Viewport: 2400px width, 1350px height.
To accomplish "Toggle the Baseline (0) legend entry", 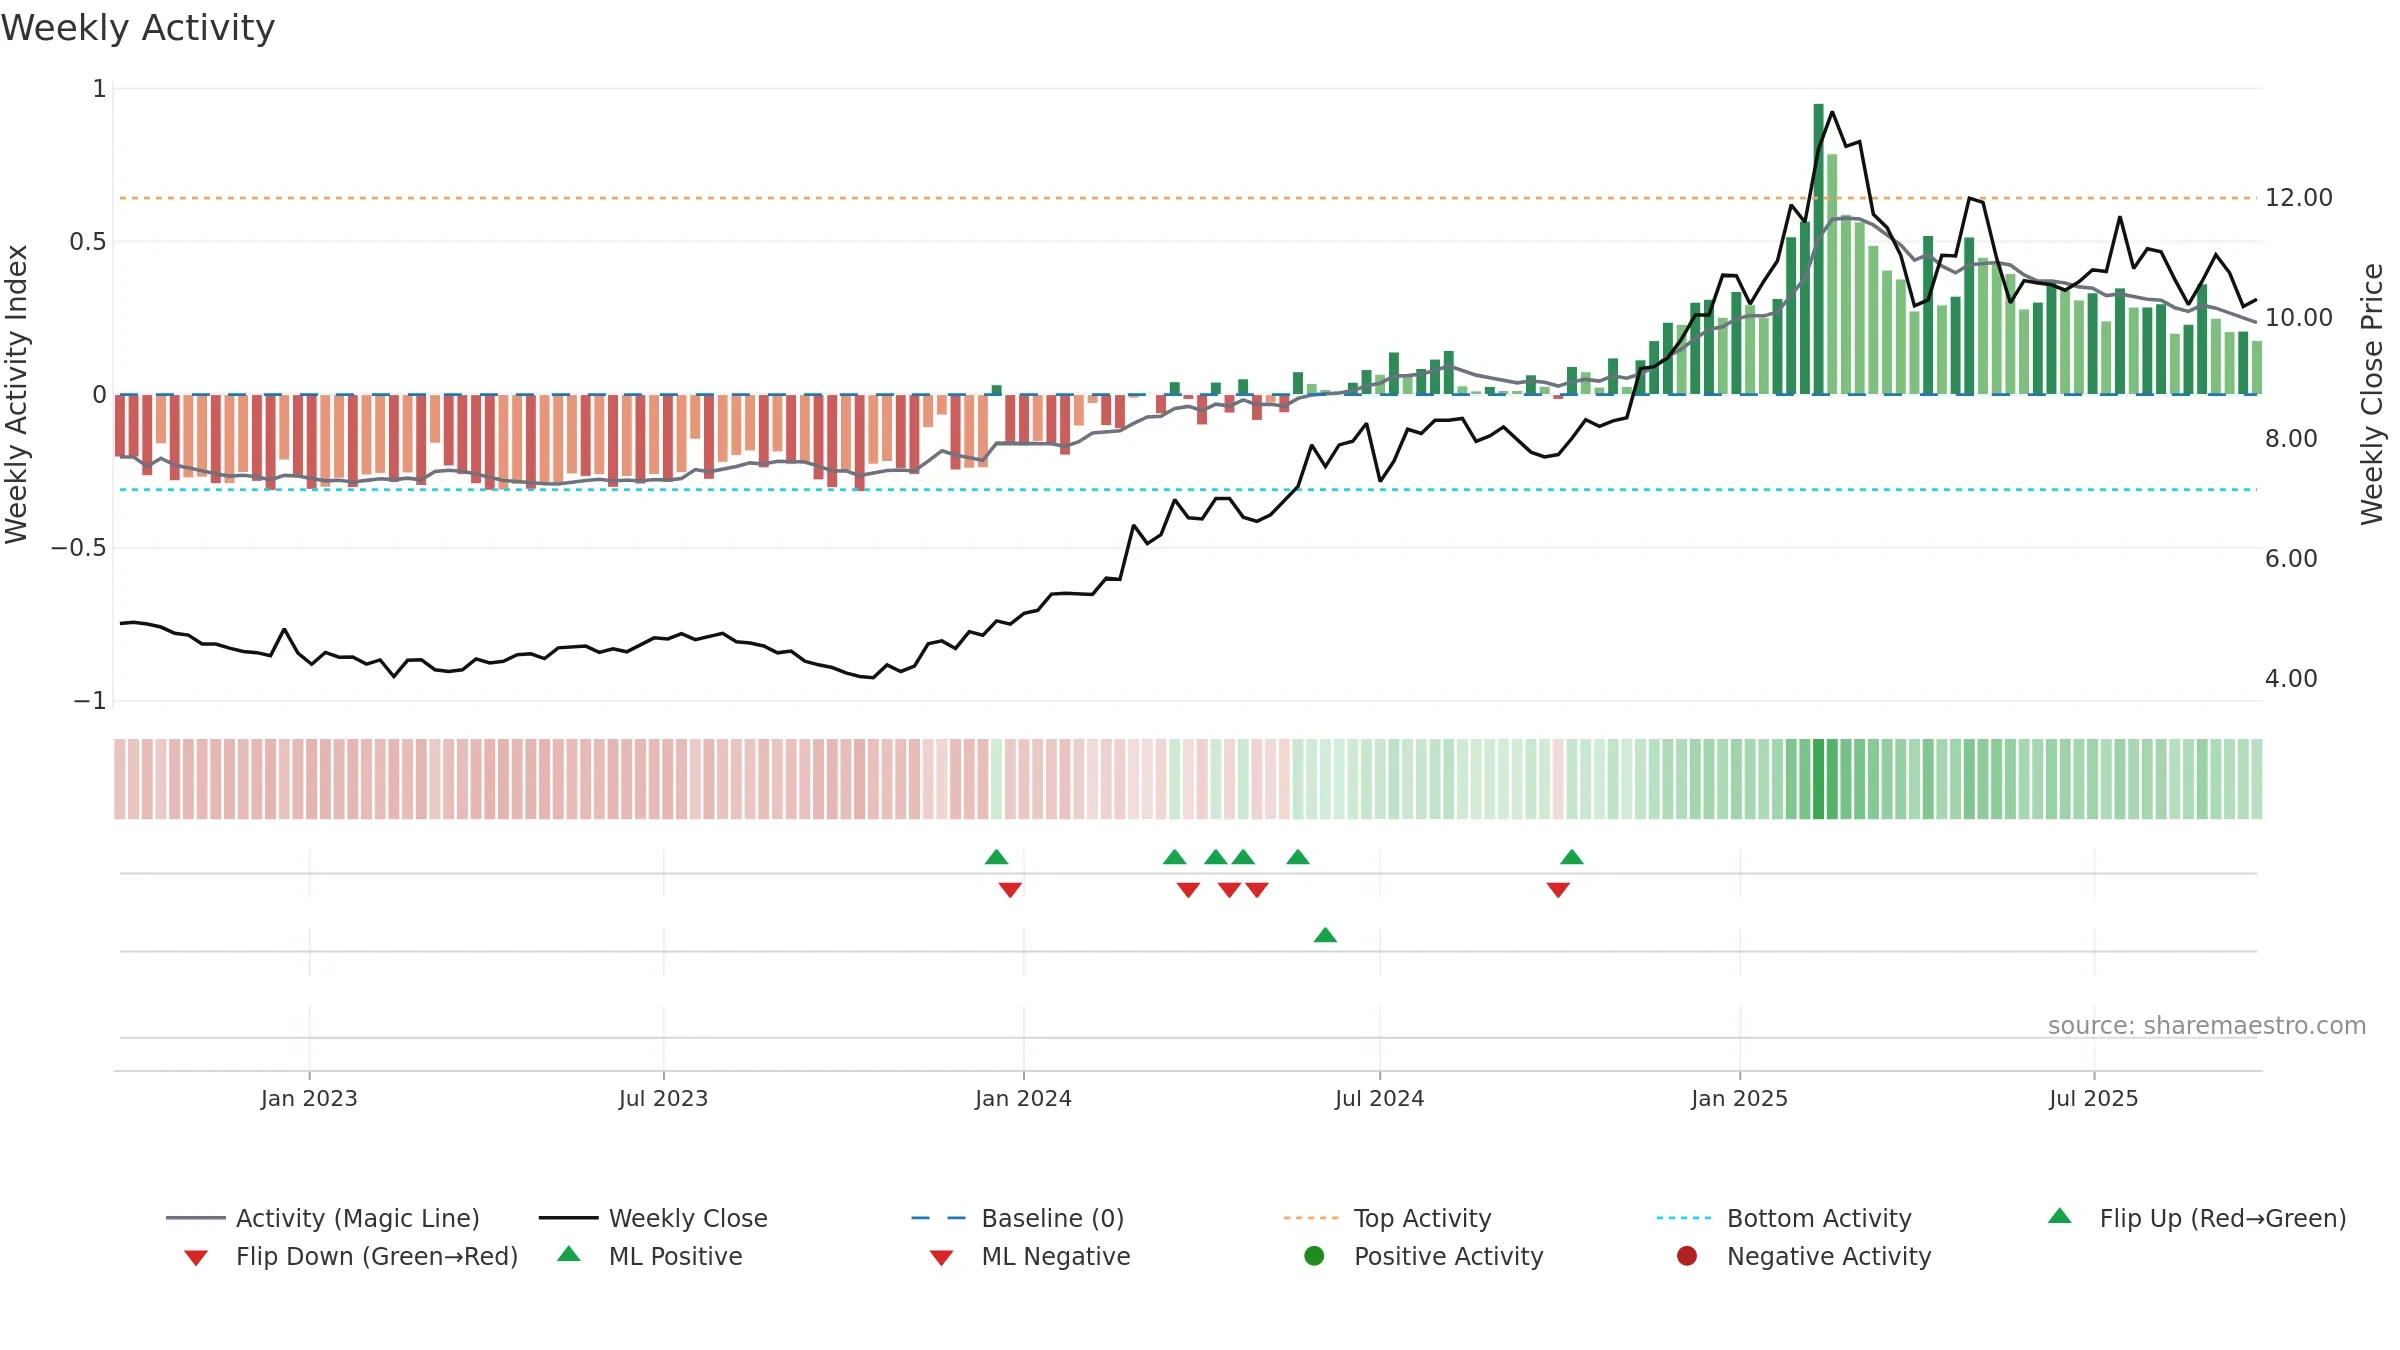I will tap(1018, 1218).
